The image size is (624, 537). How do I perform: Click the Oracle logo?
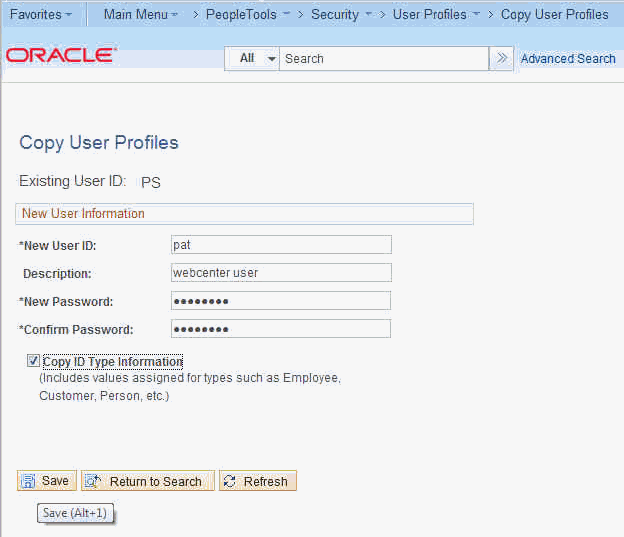pos(60,56)
